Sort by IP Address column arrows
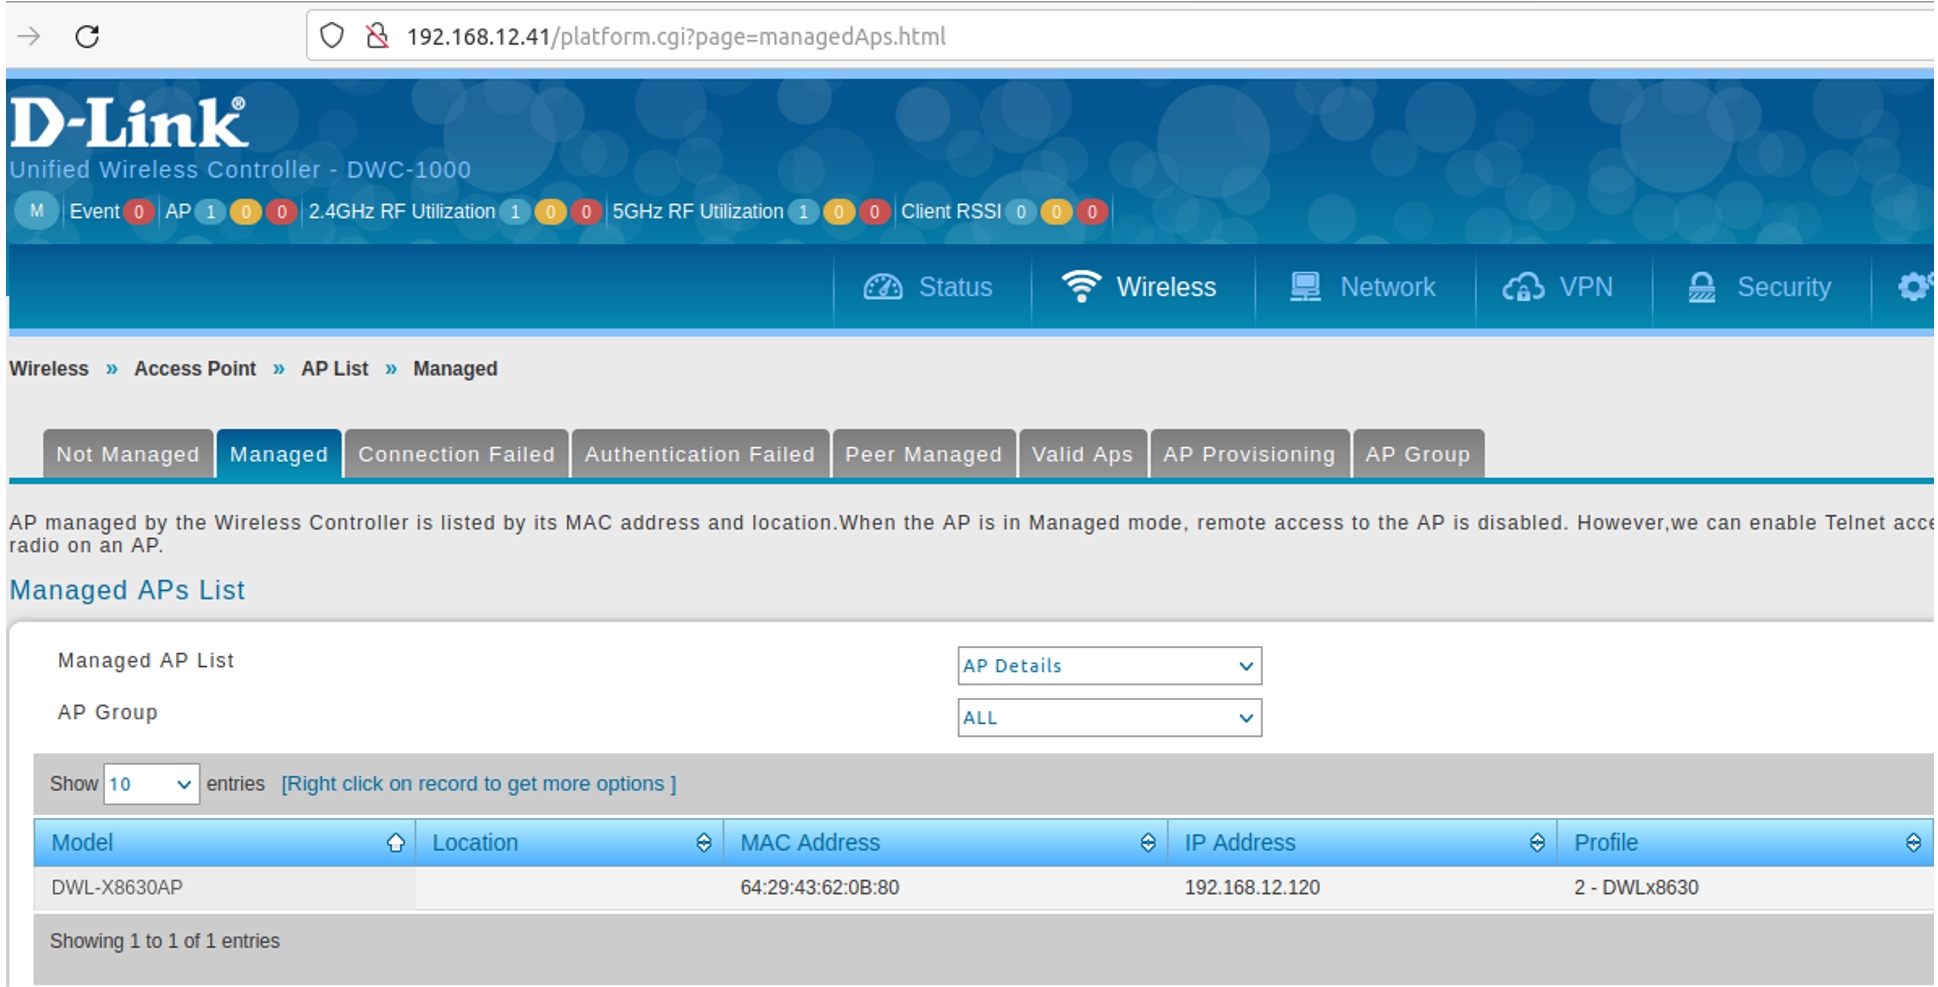 (1537, 843)
